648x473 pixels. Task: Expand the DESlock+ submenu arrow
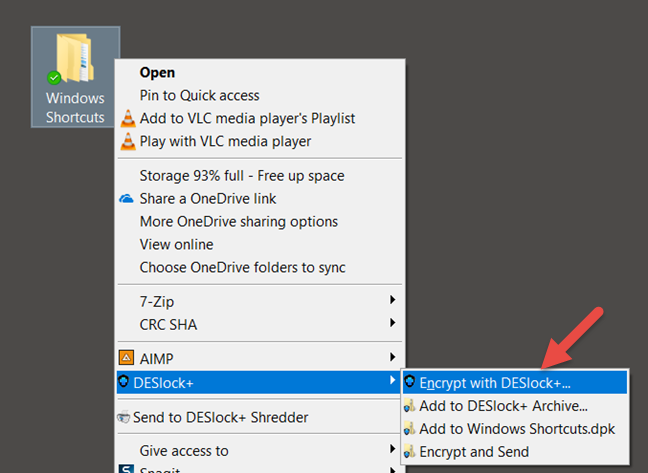tap(392, 380)
